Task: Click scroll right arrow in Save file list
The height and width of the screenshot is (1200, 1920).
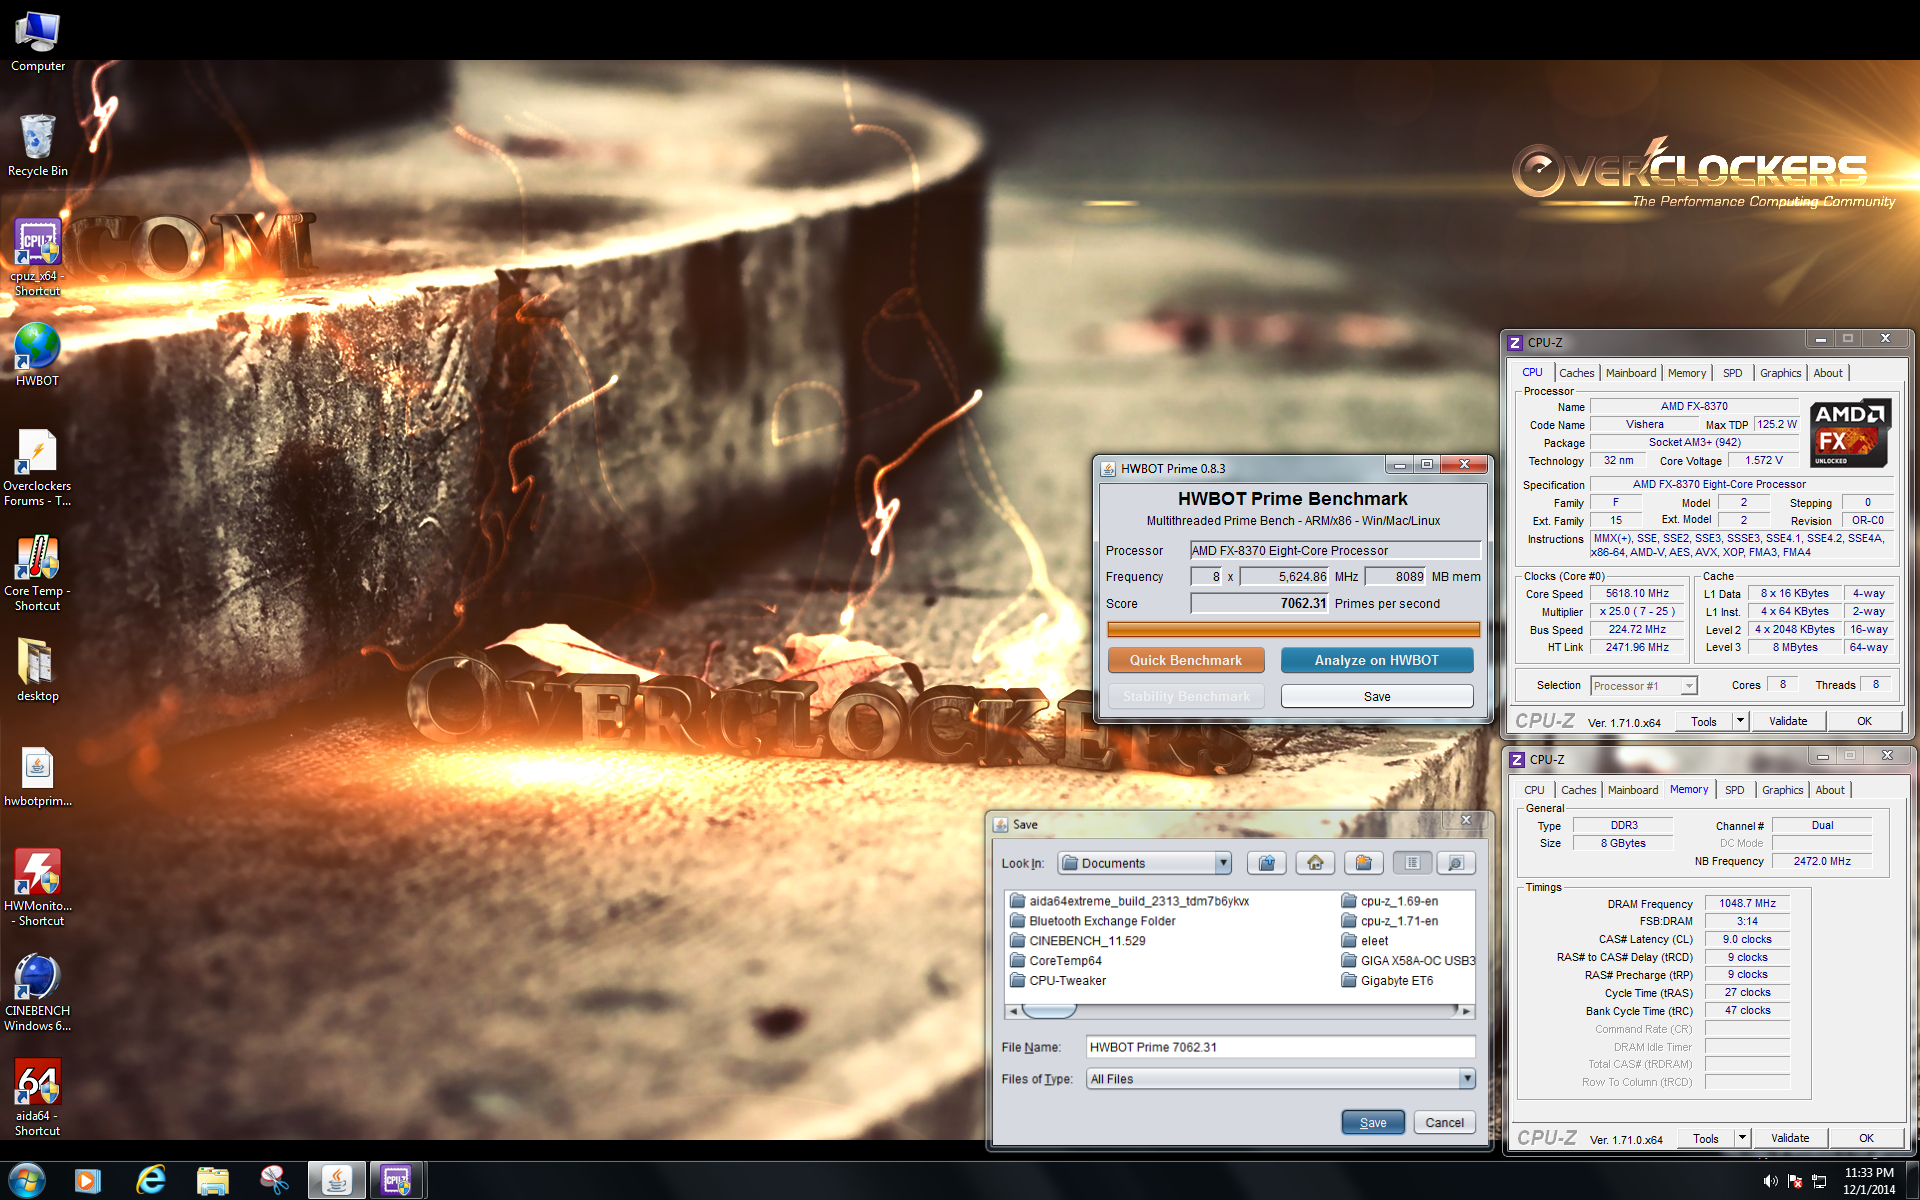Action: click(1466, 1011)
